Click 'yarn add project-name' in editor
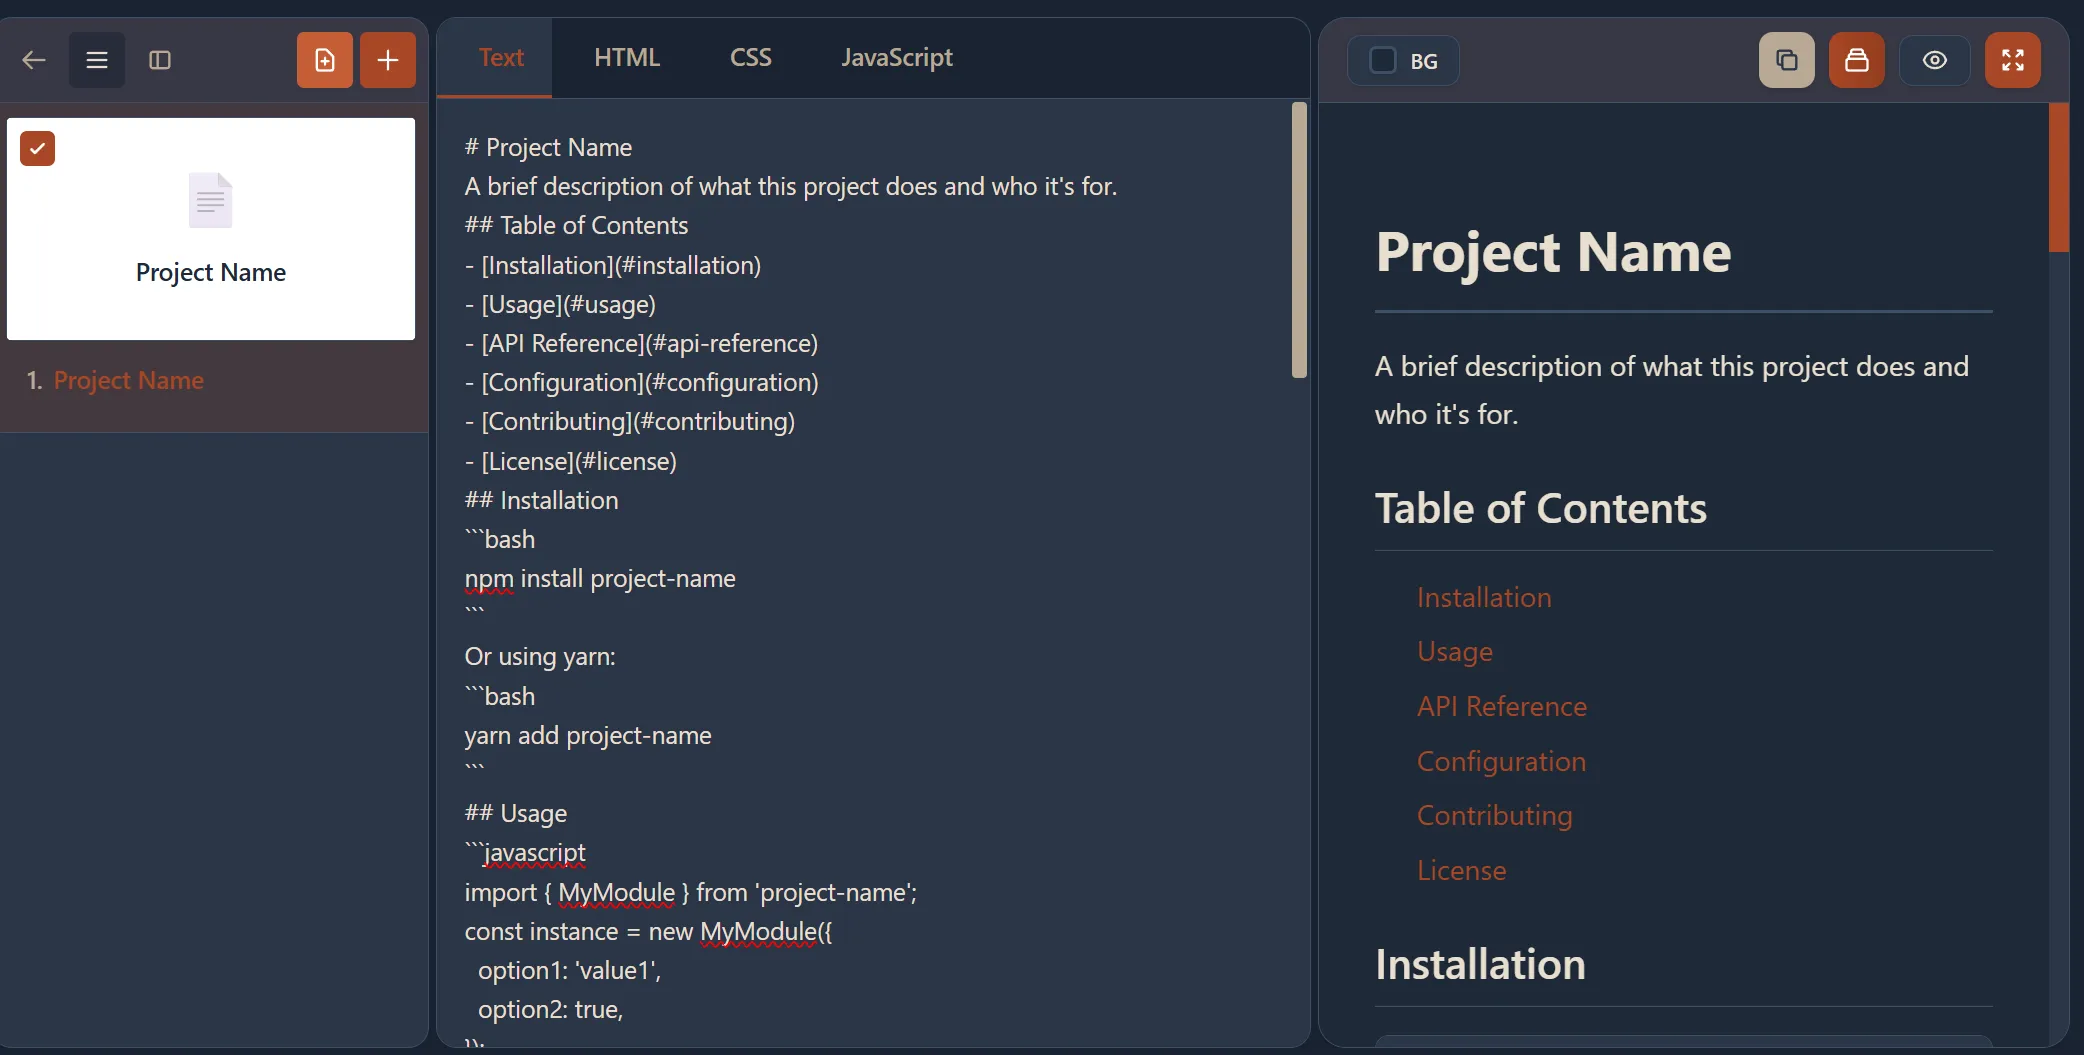Viewport: 2084px width, 1055px height. coord(588,735)
